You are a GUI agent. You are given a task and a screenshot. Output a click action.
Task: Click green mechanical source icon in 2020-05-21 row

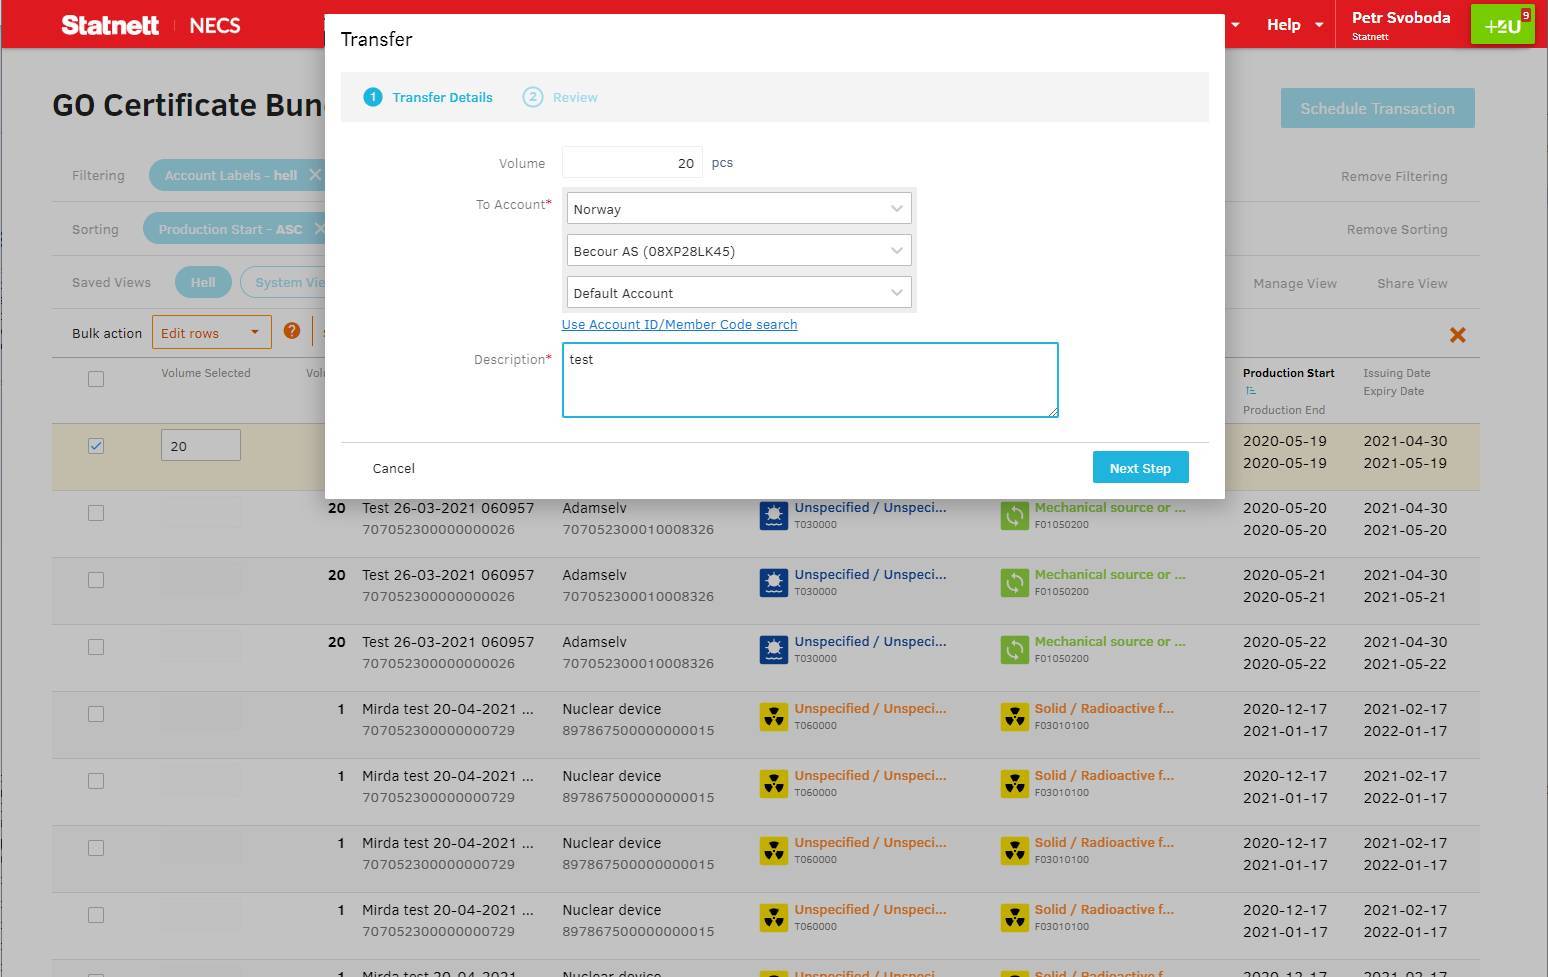click(1015, 583)
